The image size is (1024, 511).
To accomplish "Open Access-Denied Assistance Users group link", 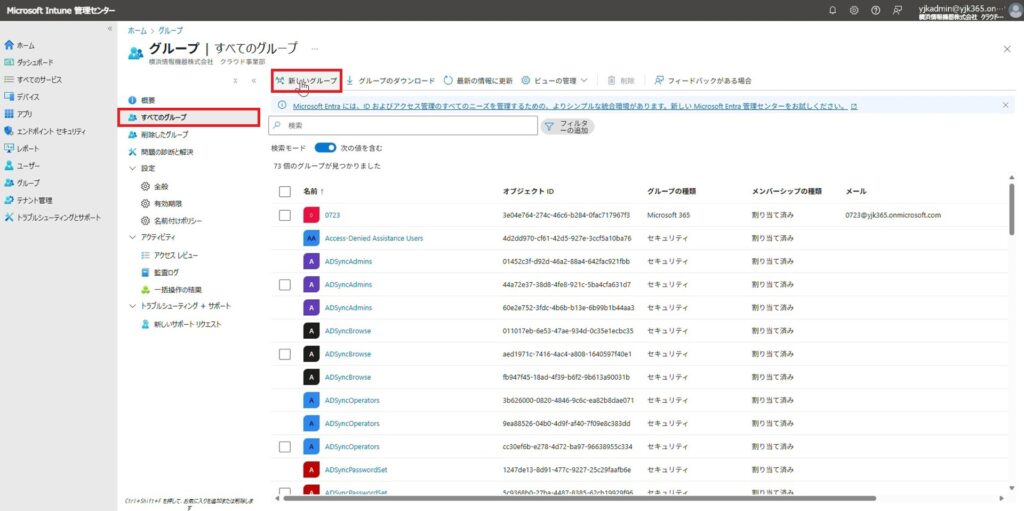I will [373, 238].
